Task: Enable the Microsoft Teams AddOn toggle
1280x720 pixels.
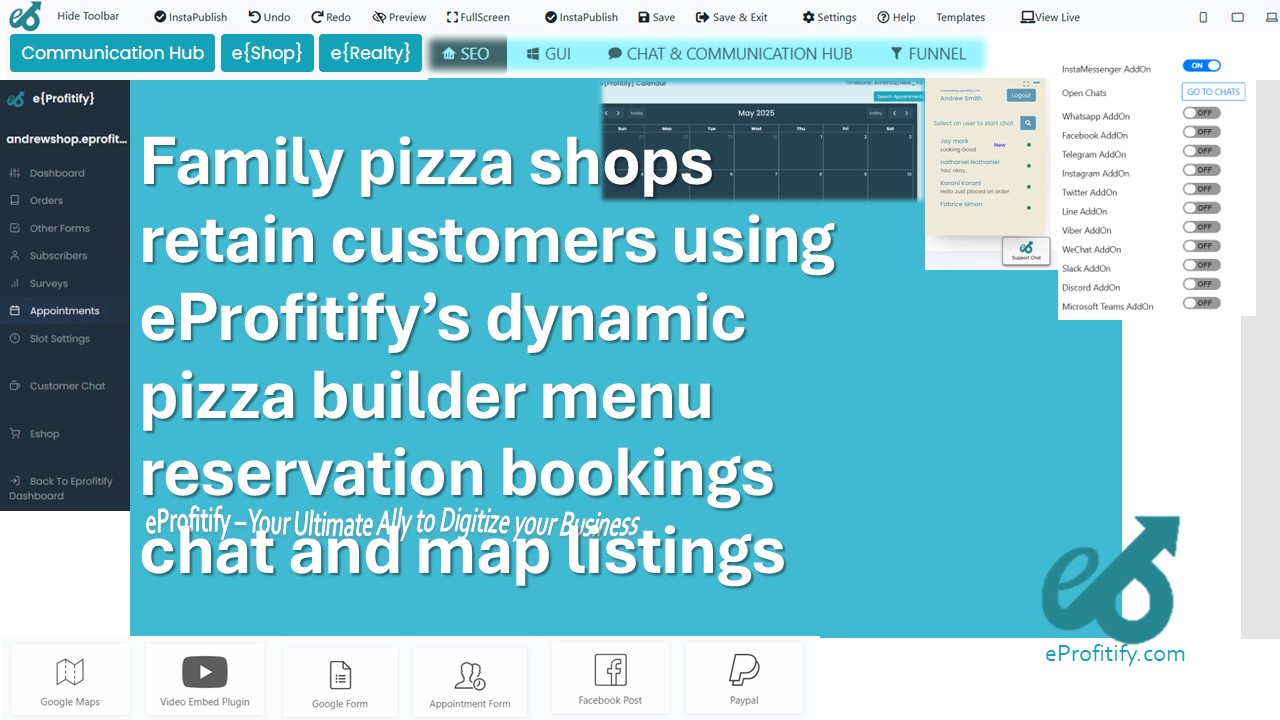Action: pos(1201,303)
